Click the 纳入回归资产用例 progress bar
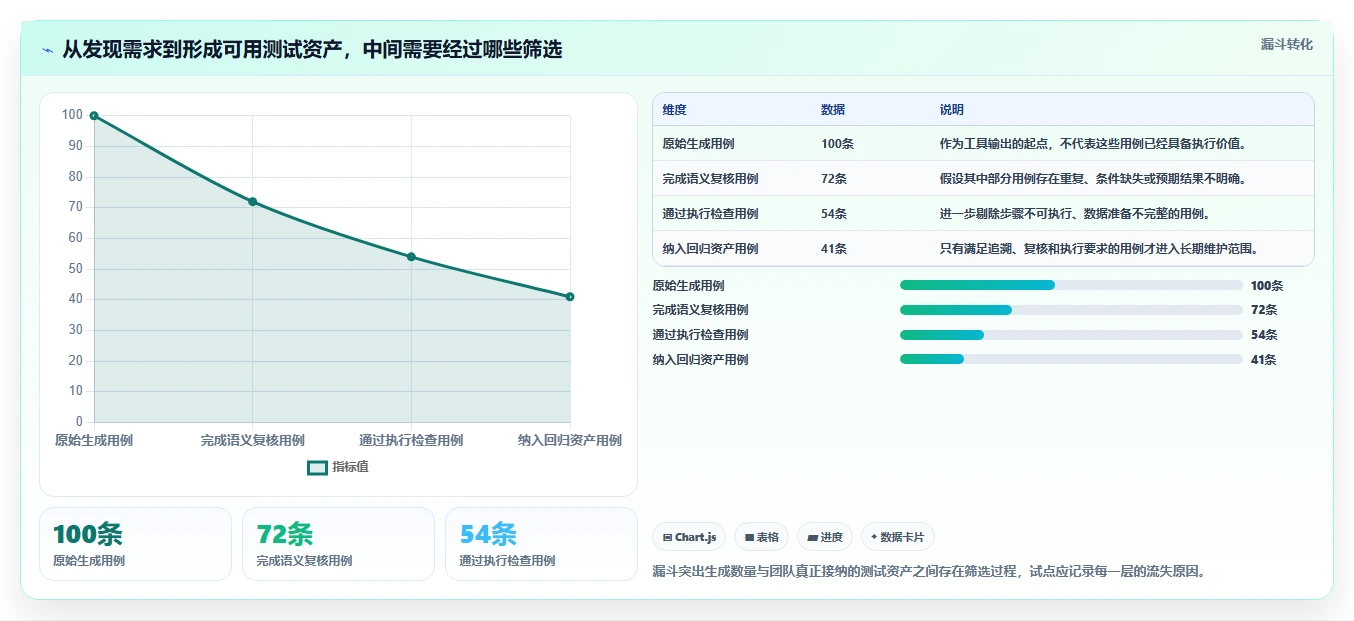This screenshot has height=621, width=1354. point(1071,360)
